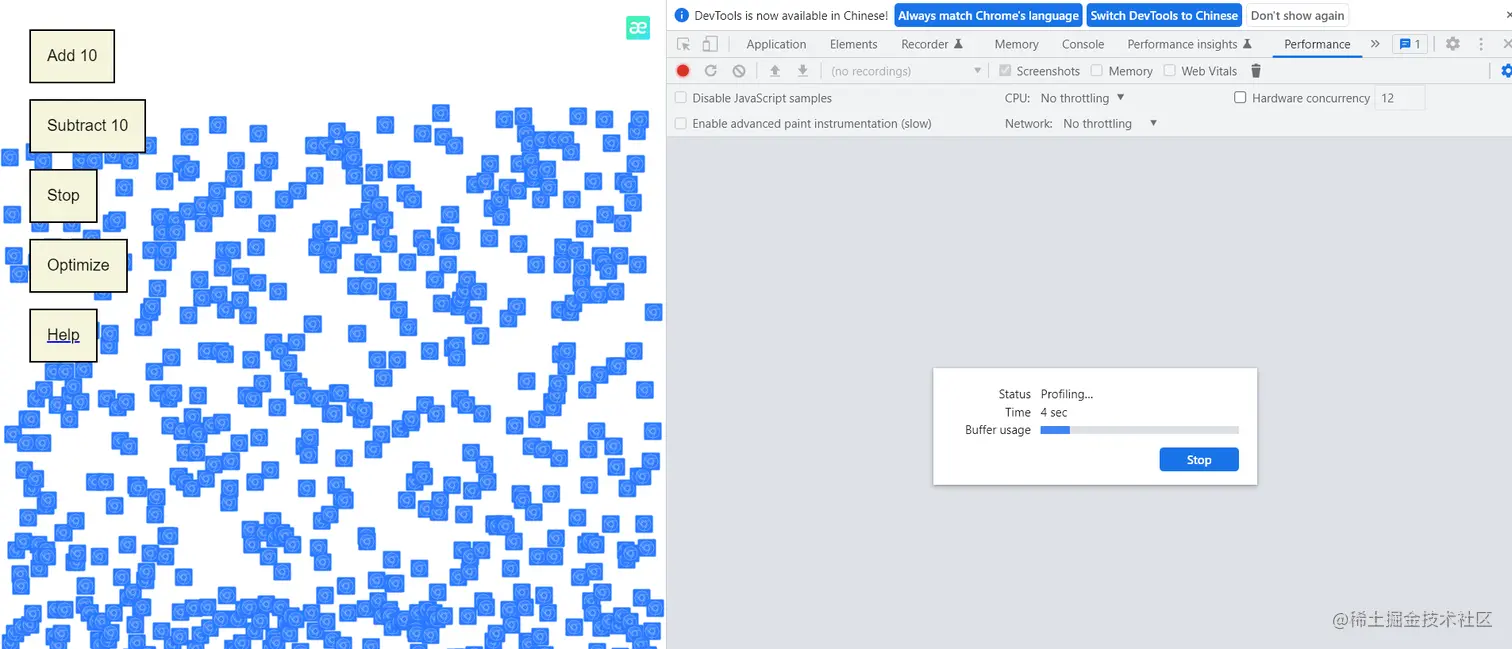Viewport: 1512px width, 649px height.
Task: Switch to the Recorder tab
Action: 932,44
